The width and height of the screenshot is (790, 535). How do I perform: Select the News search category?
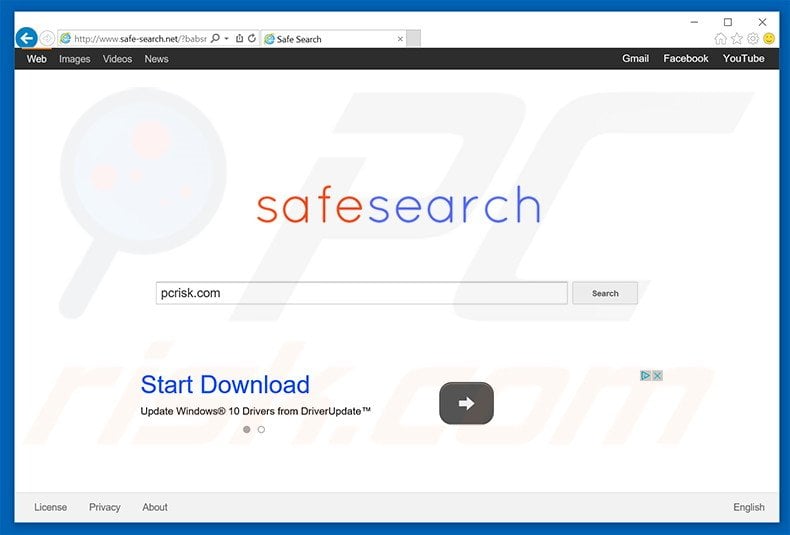[156, 59]
